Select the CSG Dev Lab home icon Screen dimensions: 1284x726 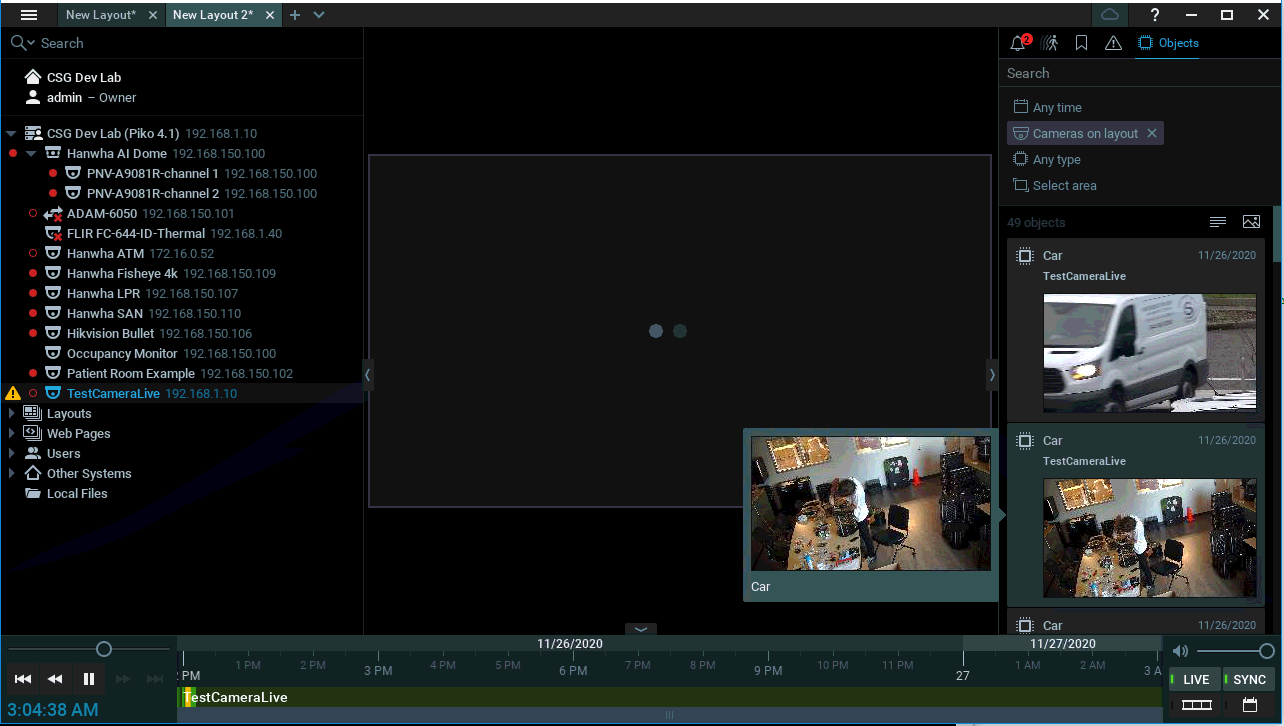(33, 77)
